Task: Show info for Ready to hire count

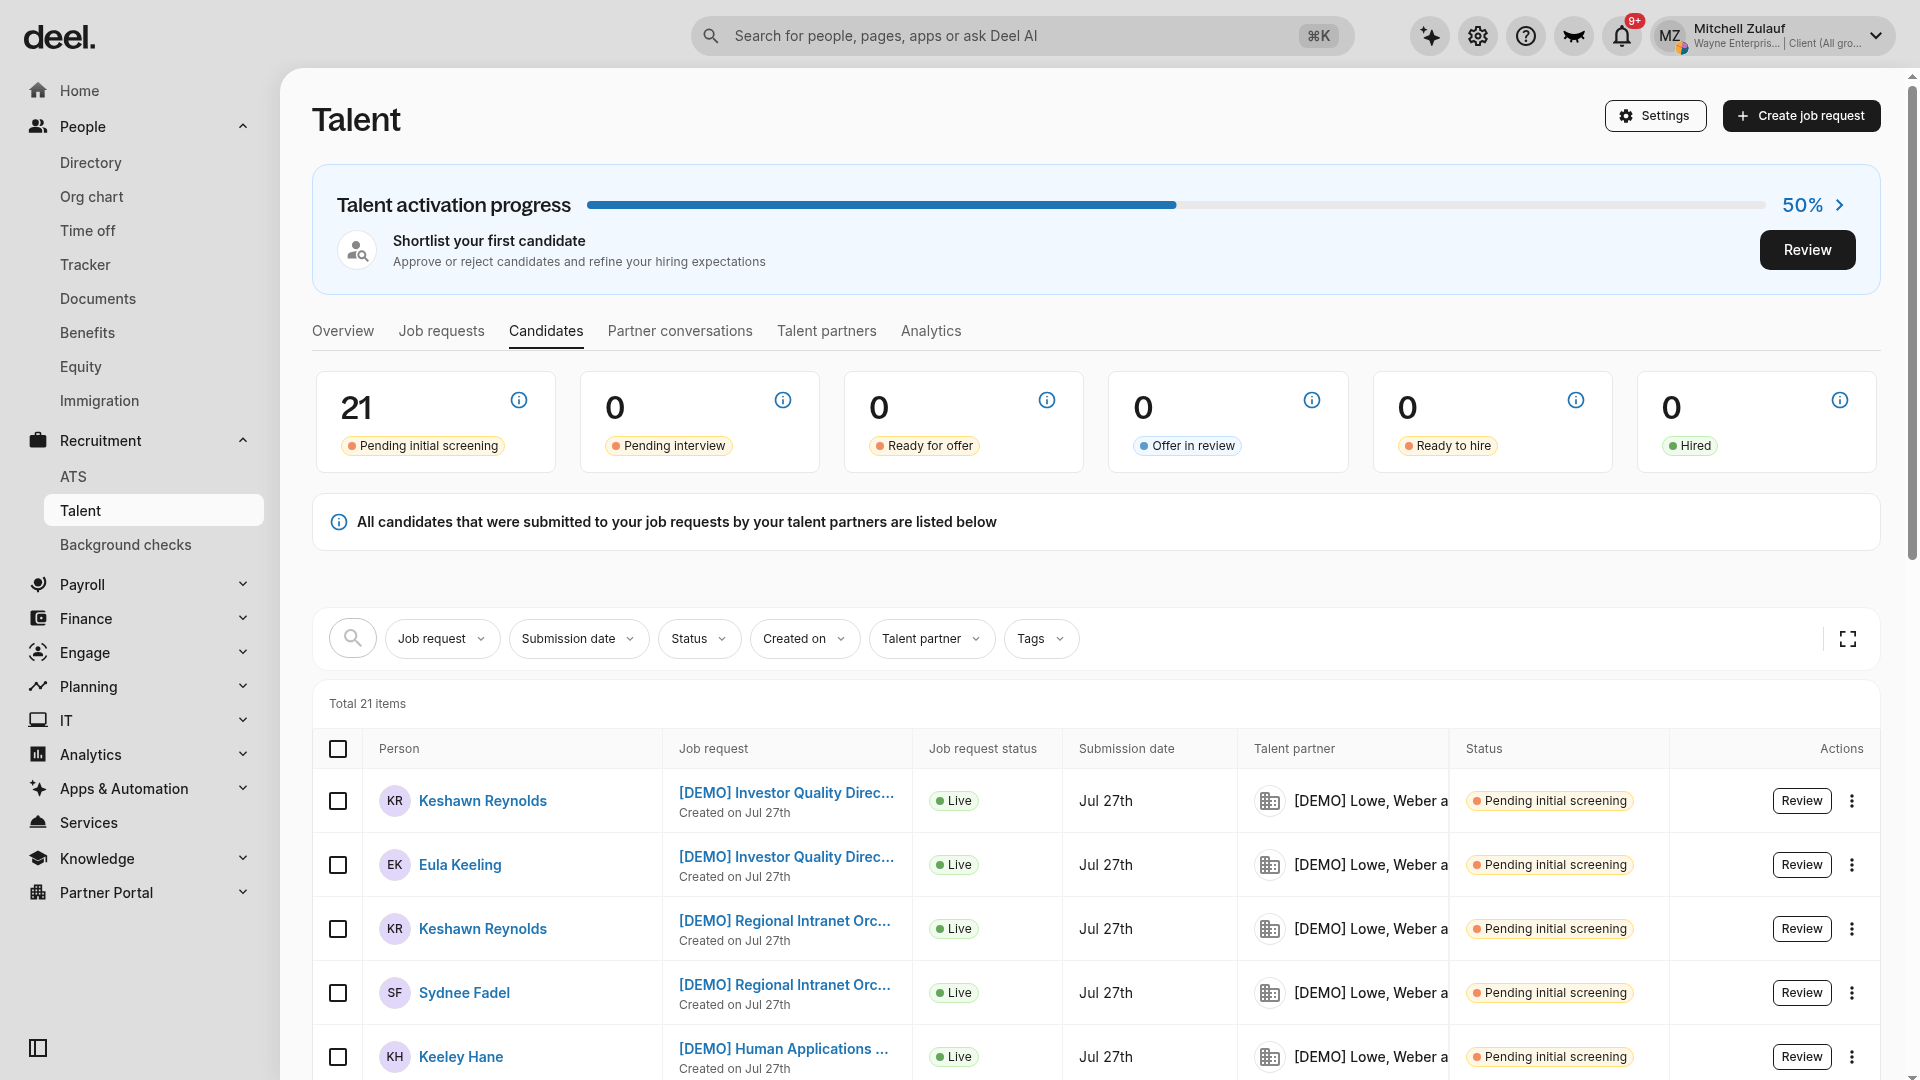Action: click(1576, 400)
